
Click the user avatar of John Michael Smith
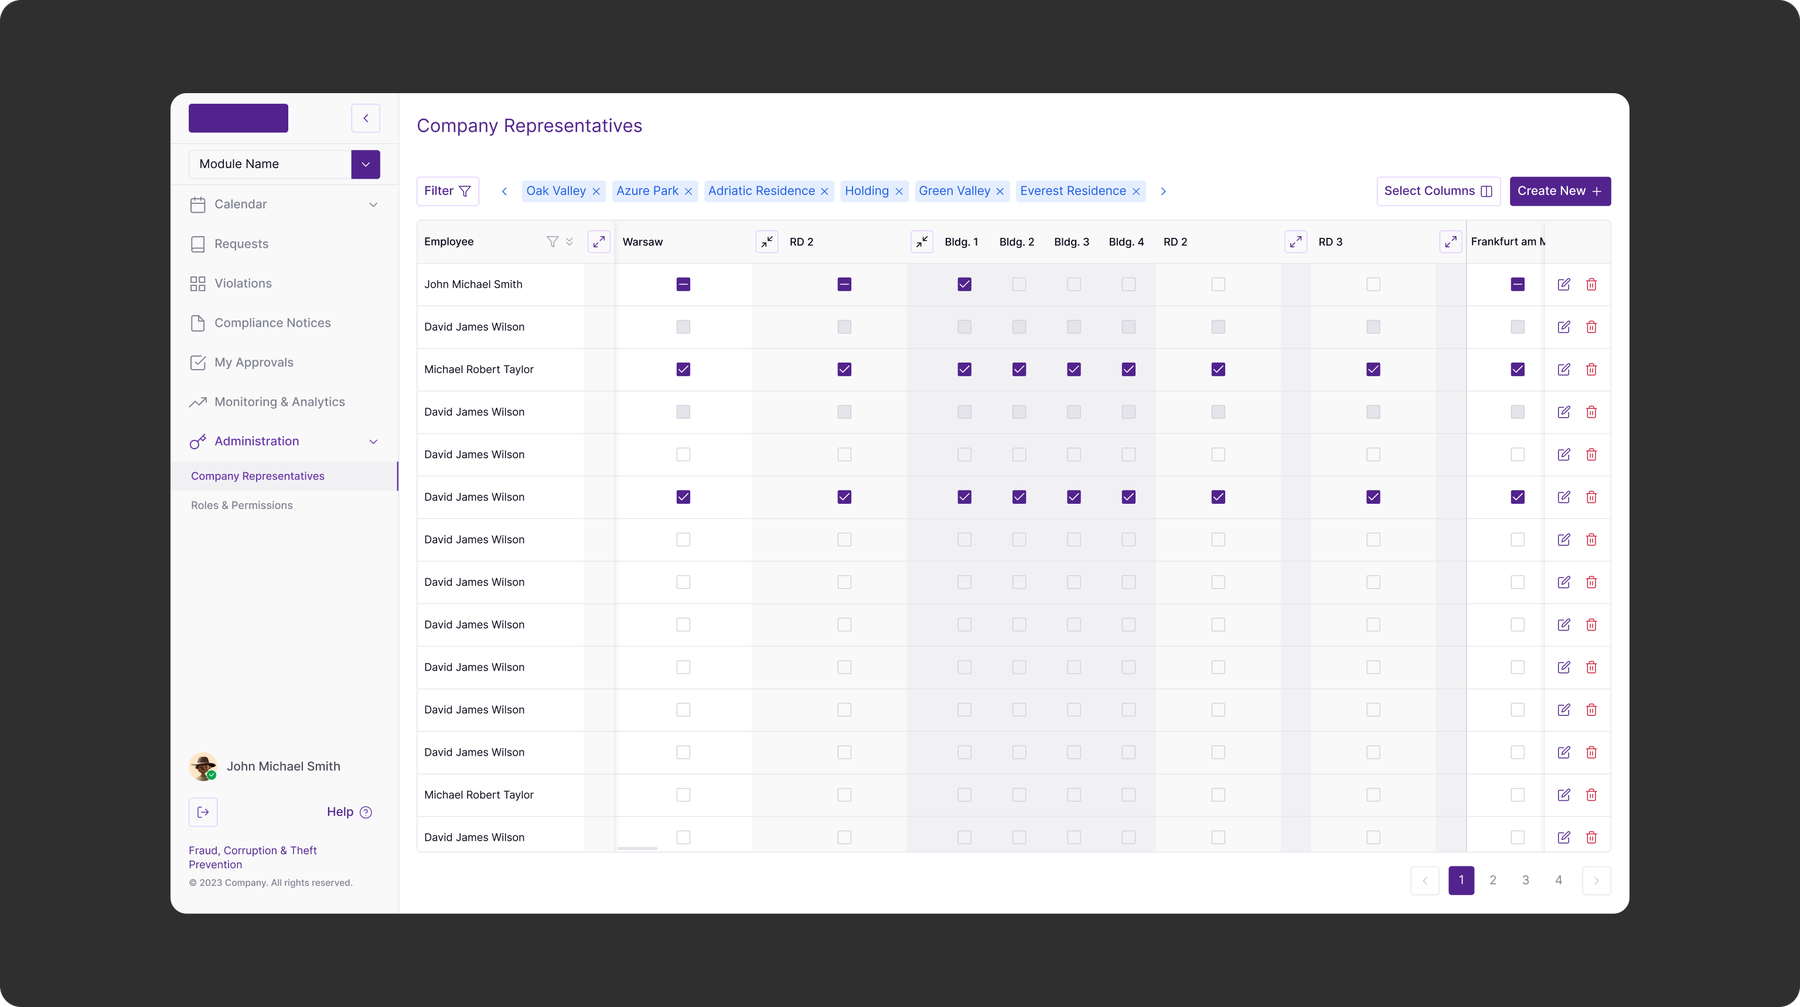pos(204,767)
